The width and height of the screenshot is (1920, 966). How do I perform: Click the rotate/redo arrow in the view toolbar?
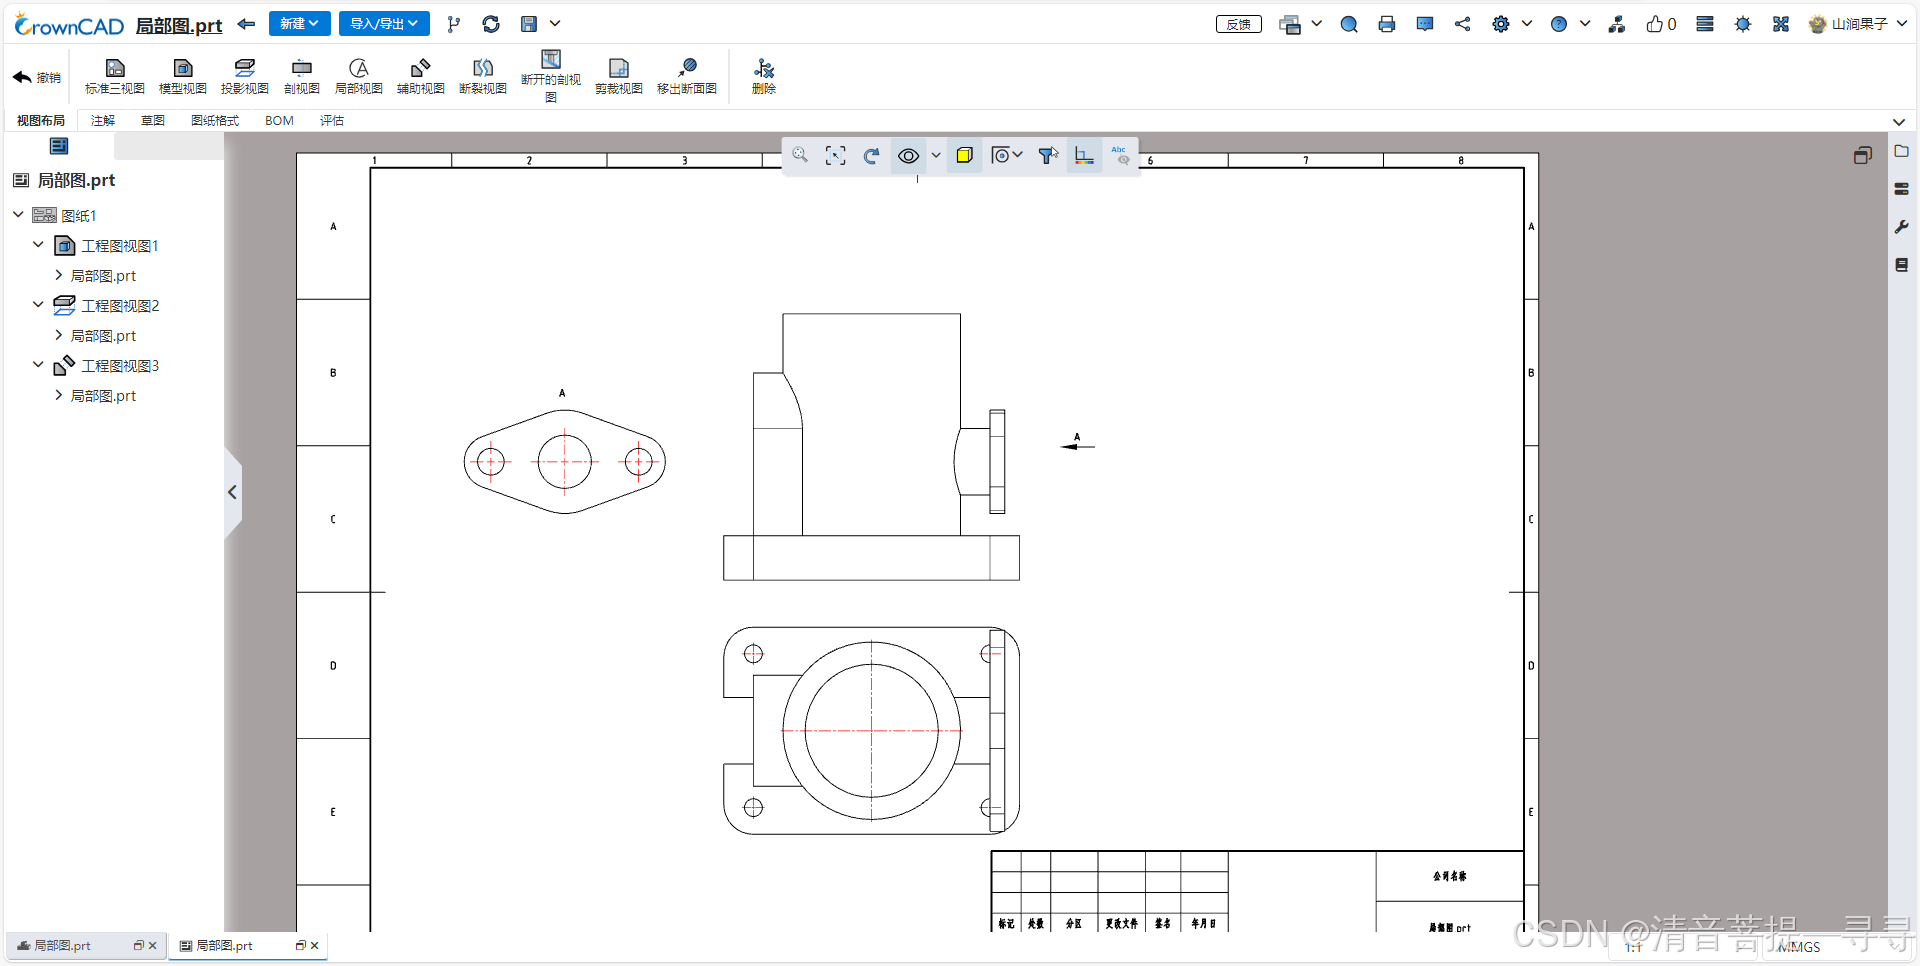click(x=871, y=155)
